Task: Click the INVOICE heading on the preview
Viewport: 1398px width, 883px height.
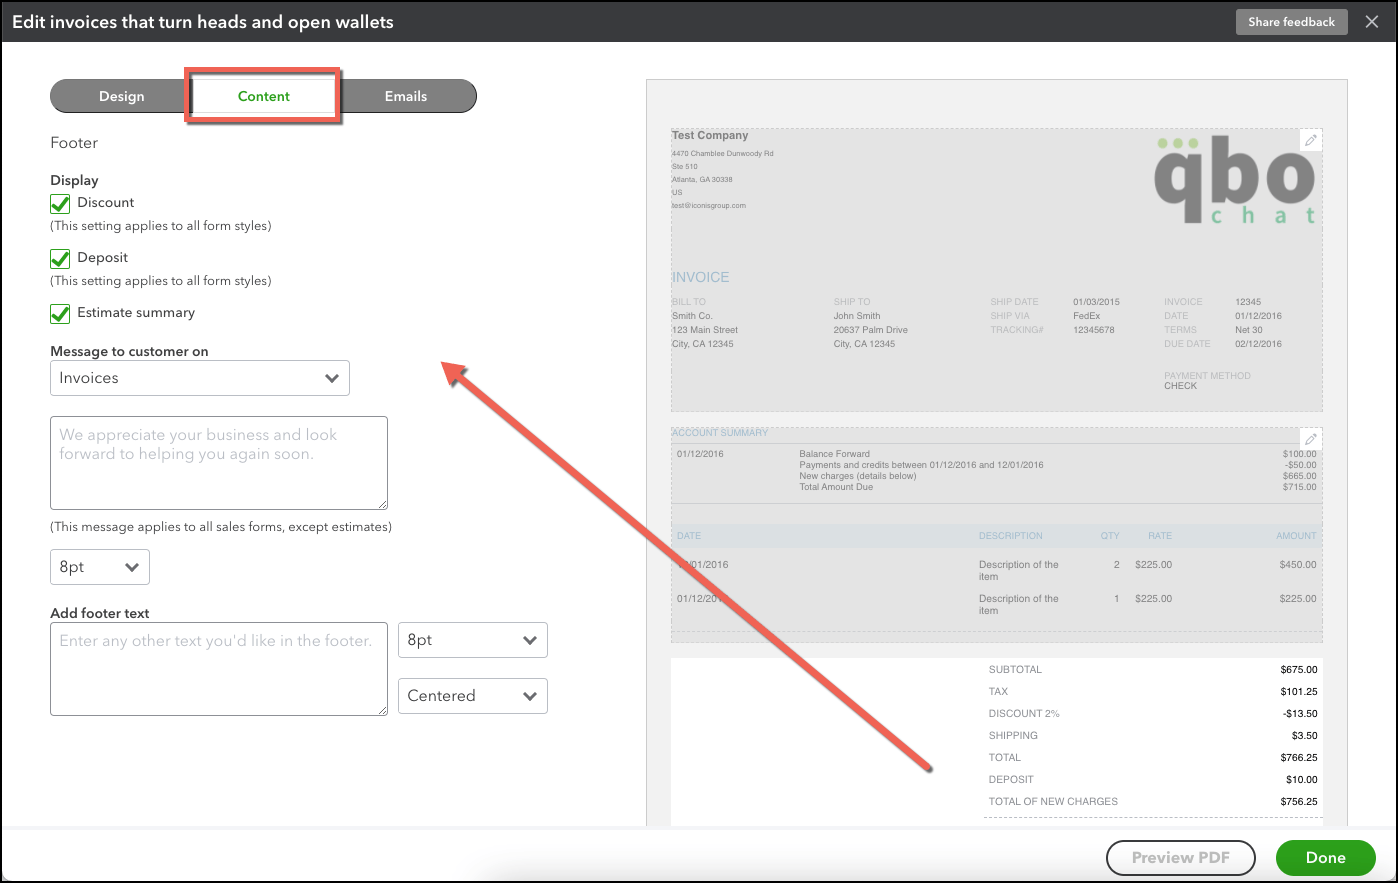Action: (x=701, y=277)
